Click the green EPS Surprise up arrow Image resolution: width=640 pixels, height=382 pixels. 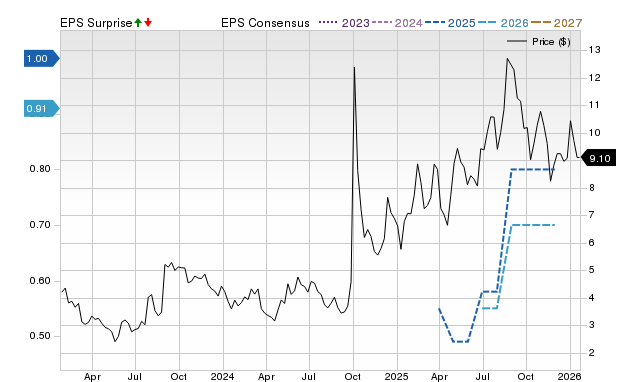point(138,23)
